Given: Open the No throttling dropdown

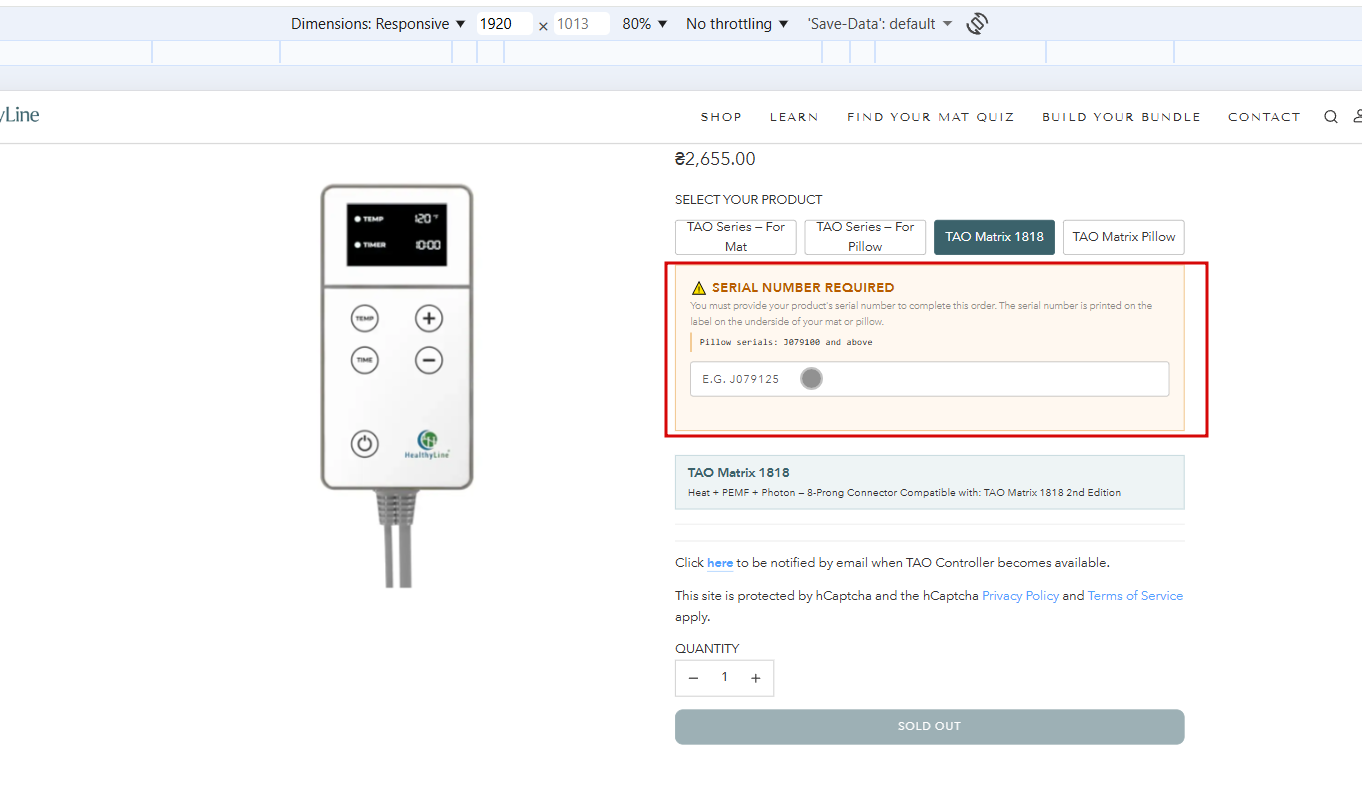Looking at the screenshot, I should coord(737,24).
